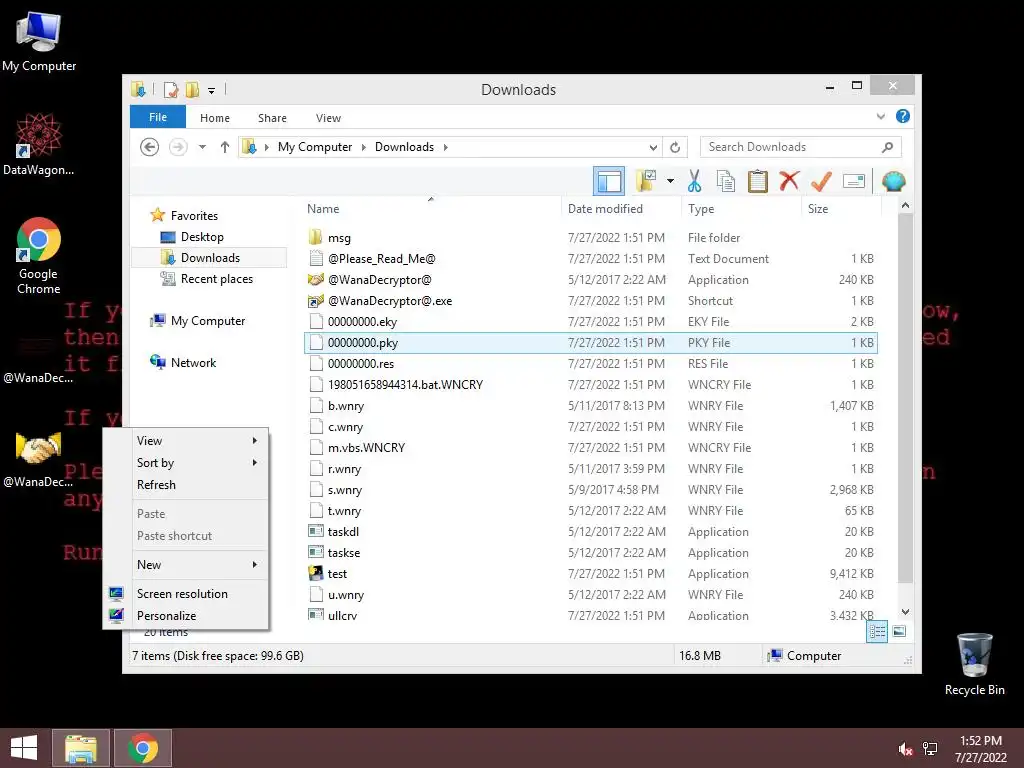Expand the Downloads breadcrumb arrow
This screenshot has height=768, width=1024.
pos(445,148)
